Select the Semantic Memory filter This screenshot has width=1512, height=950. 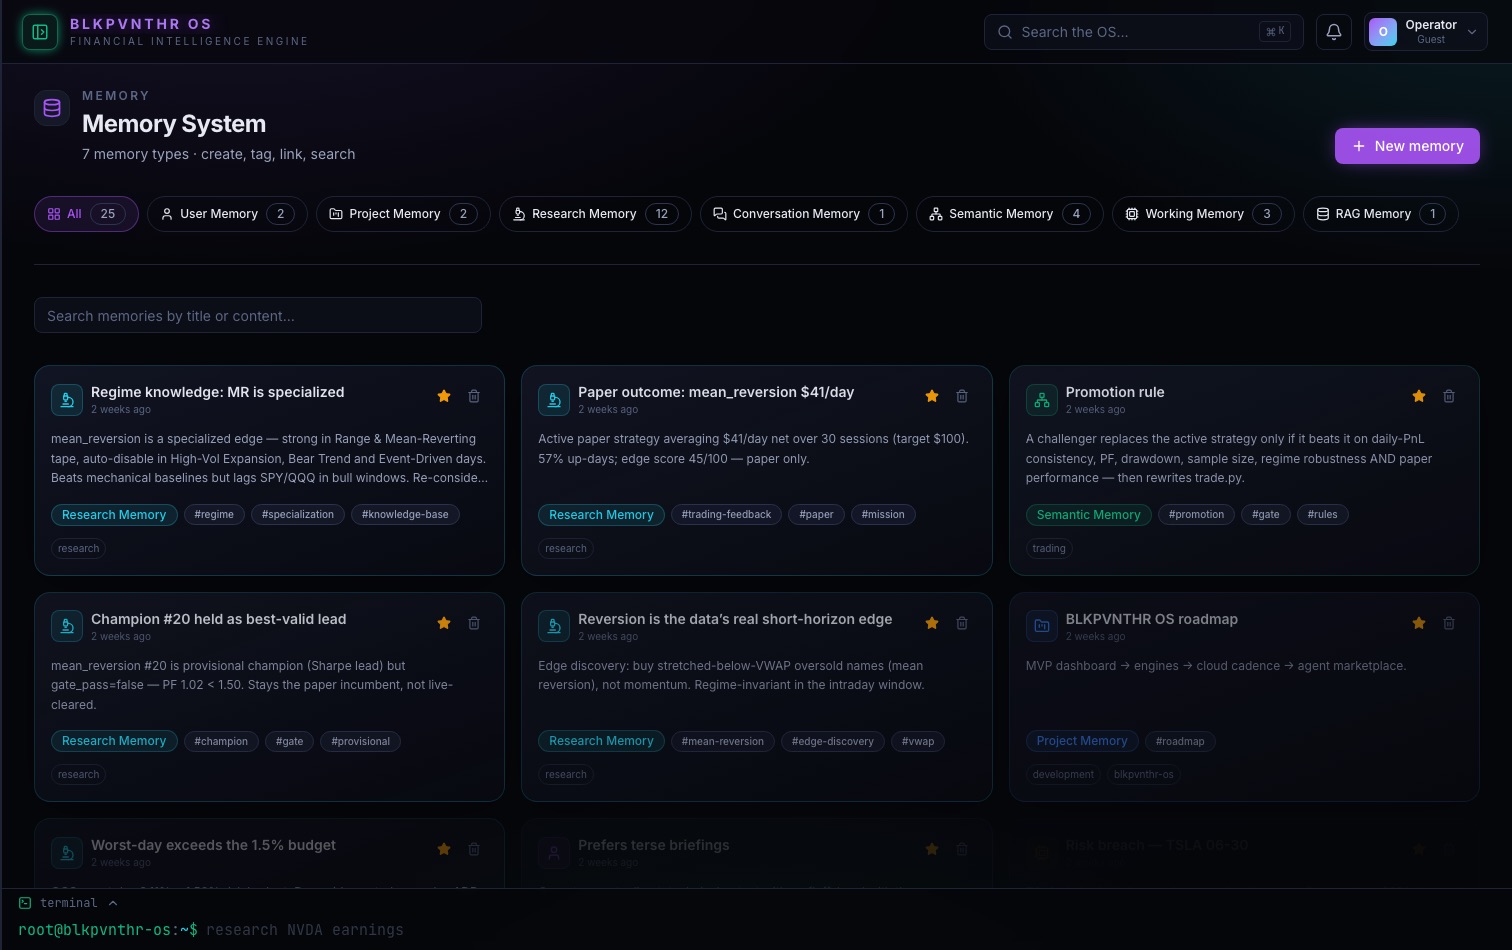click(x=1009, y=214)
